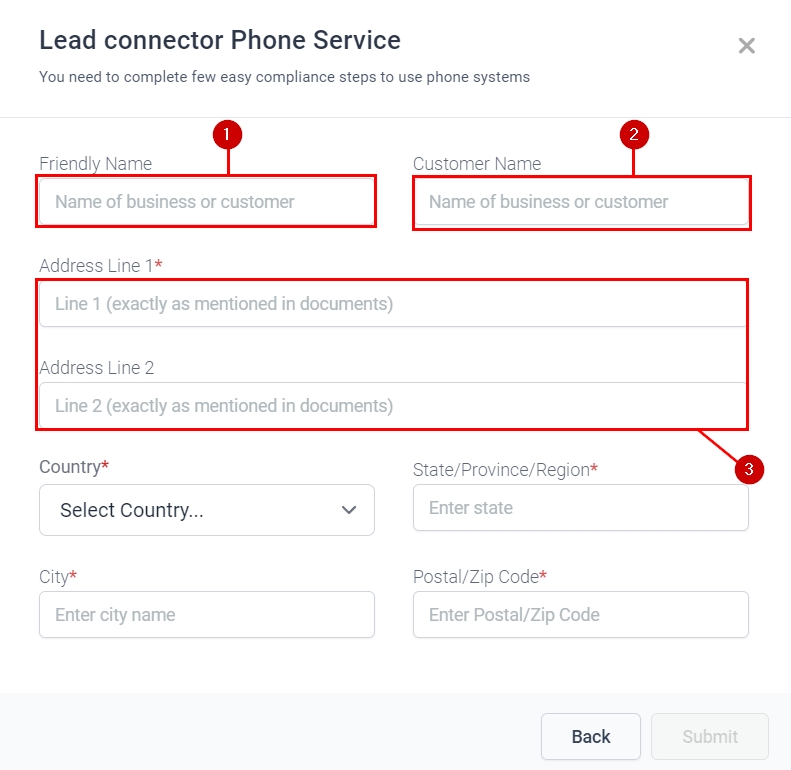
Task: Open the Select Country dropdown
Action: (x=207, y=510)
